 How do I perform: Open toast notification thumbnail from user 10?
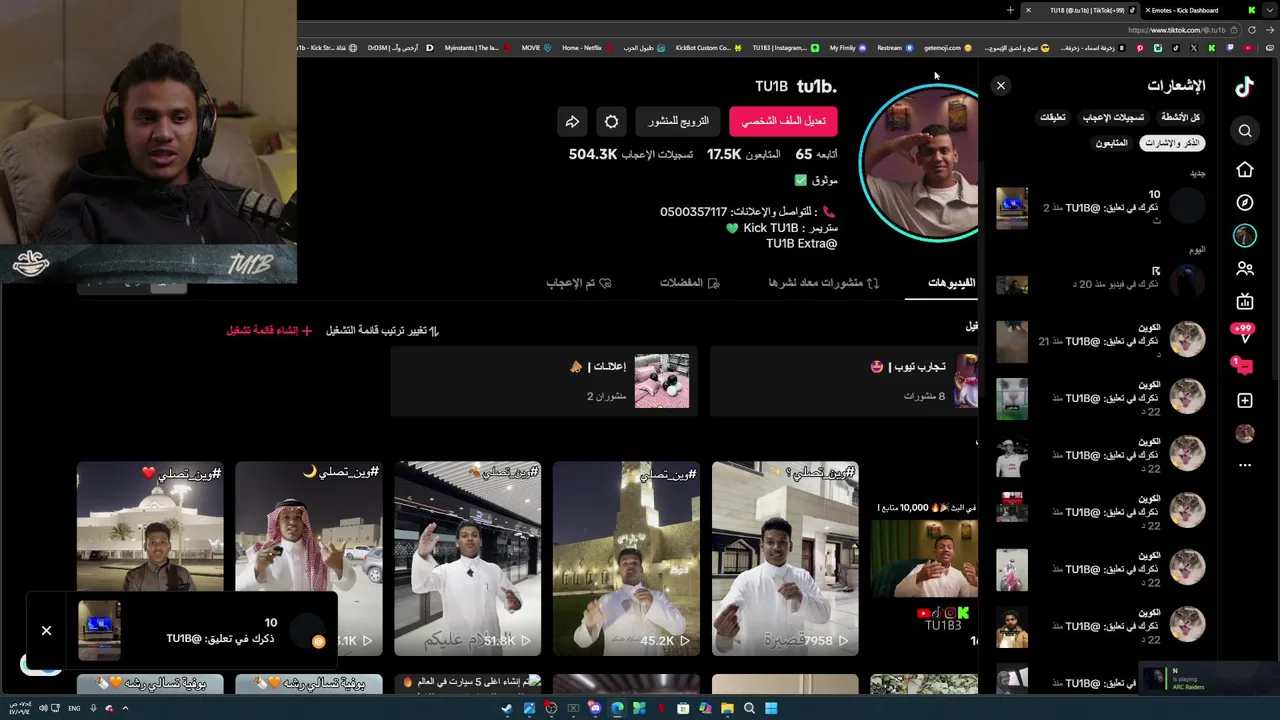pos(99,631)
